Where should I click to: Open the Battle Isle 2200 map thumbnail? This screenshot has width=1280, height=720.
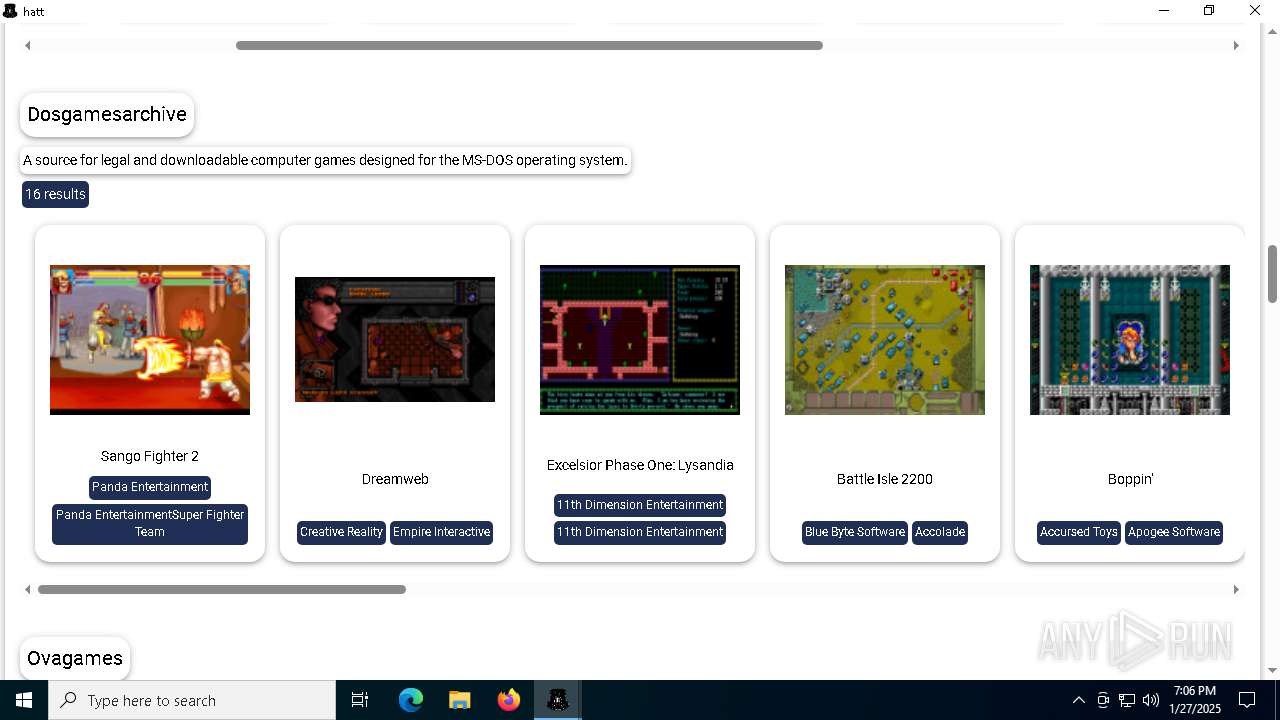tap(885, 340)
